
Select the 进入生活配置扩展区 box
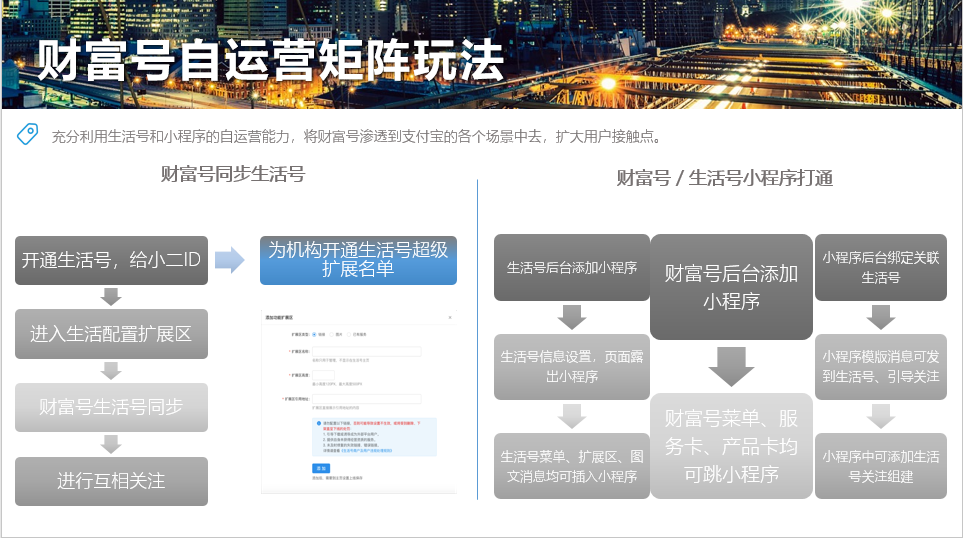tap(111, 334)
